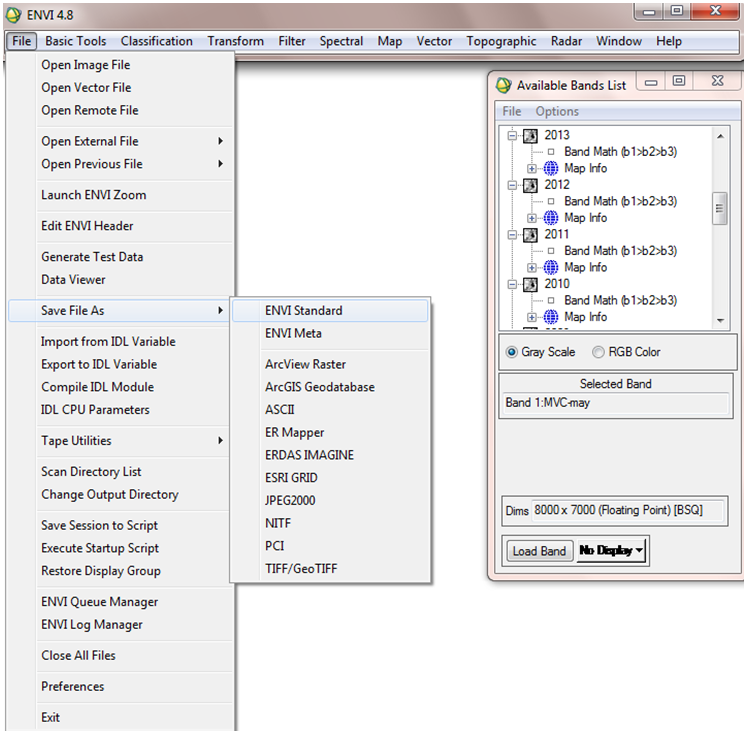Select the Gray Scale radio button
Image resolution: width=745 pixels, height=732 pixels.
click(512, 352)
